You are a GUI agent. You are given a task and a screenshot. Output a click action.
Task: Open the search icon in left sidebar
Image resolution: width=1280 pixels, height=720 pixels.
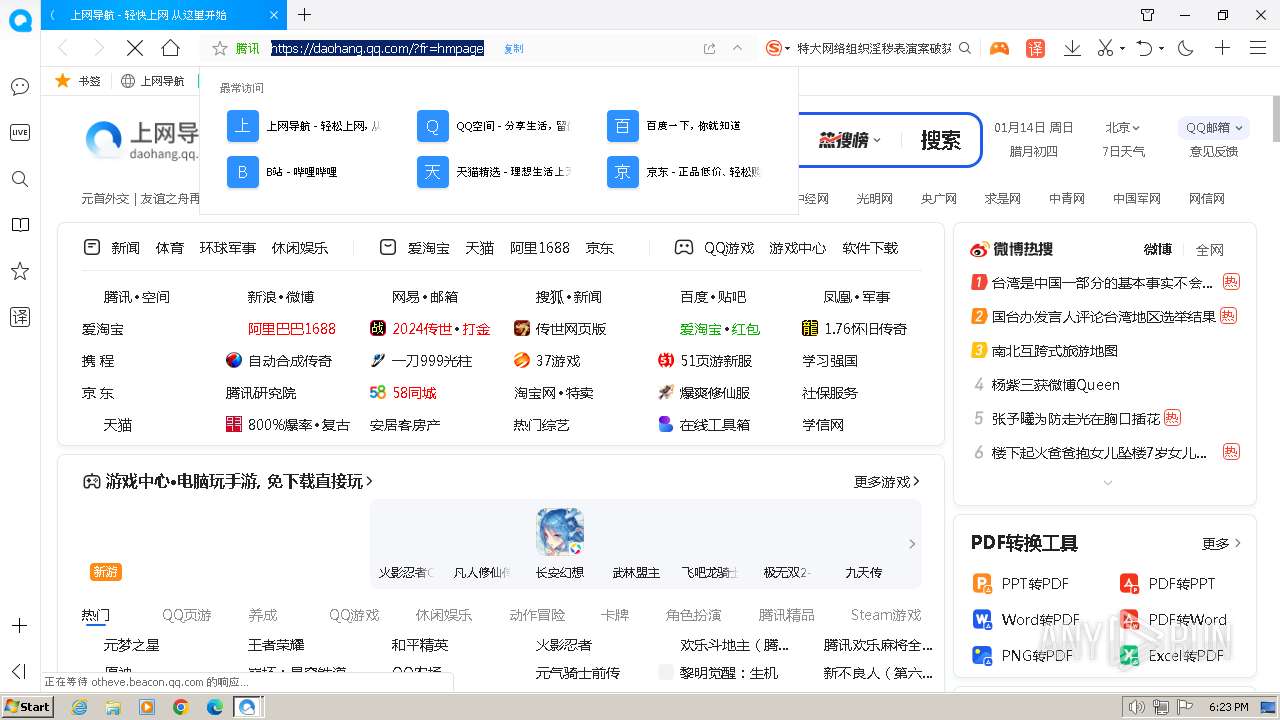click(x=19, y=179)
